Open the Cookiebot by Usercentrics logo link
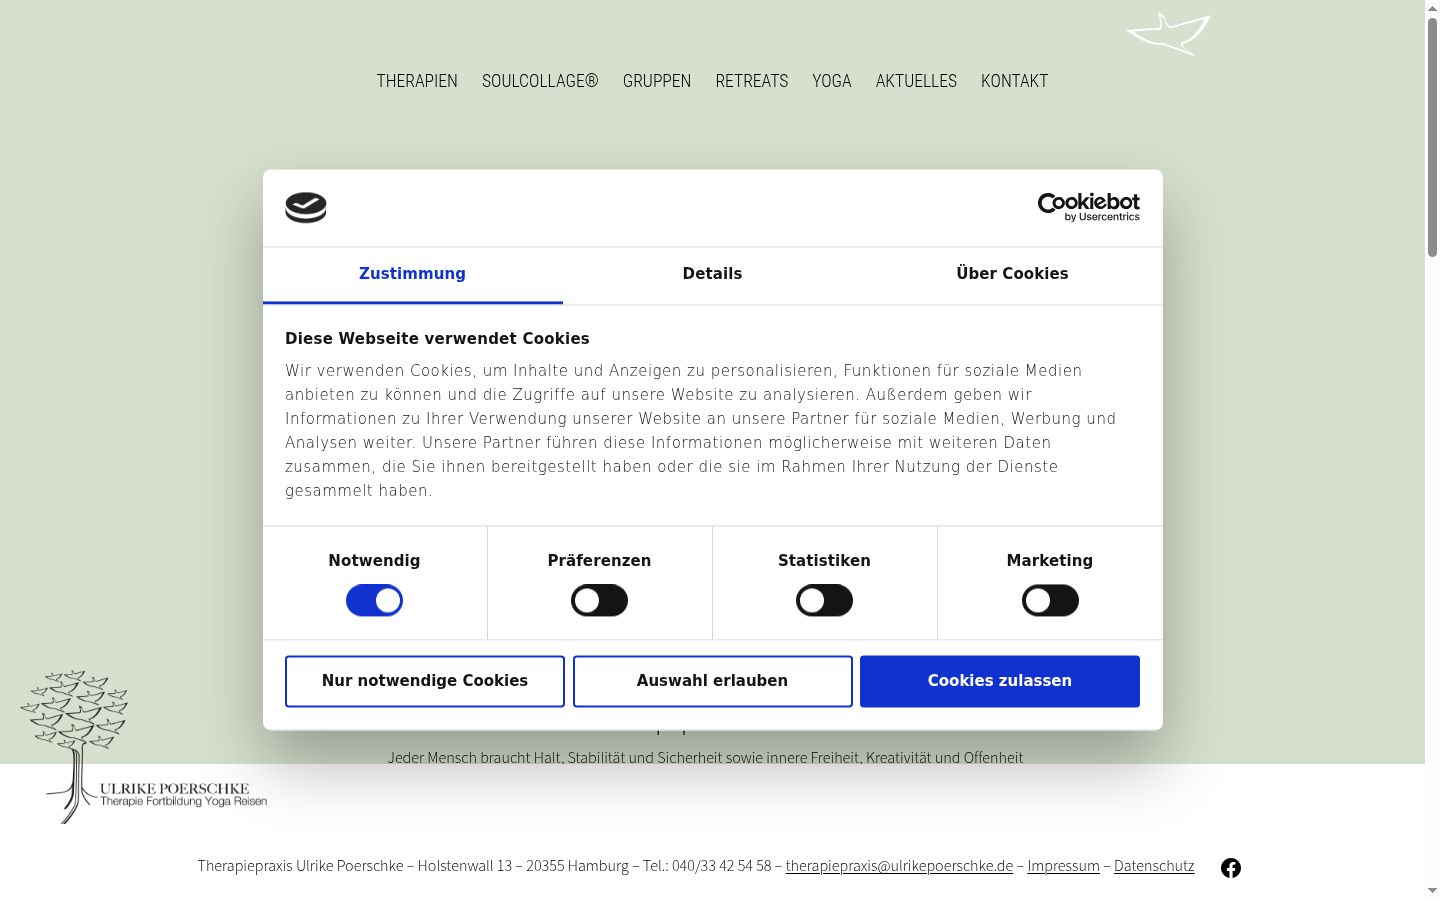Screen dimensions: 1440x900 point(1088,207)
